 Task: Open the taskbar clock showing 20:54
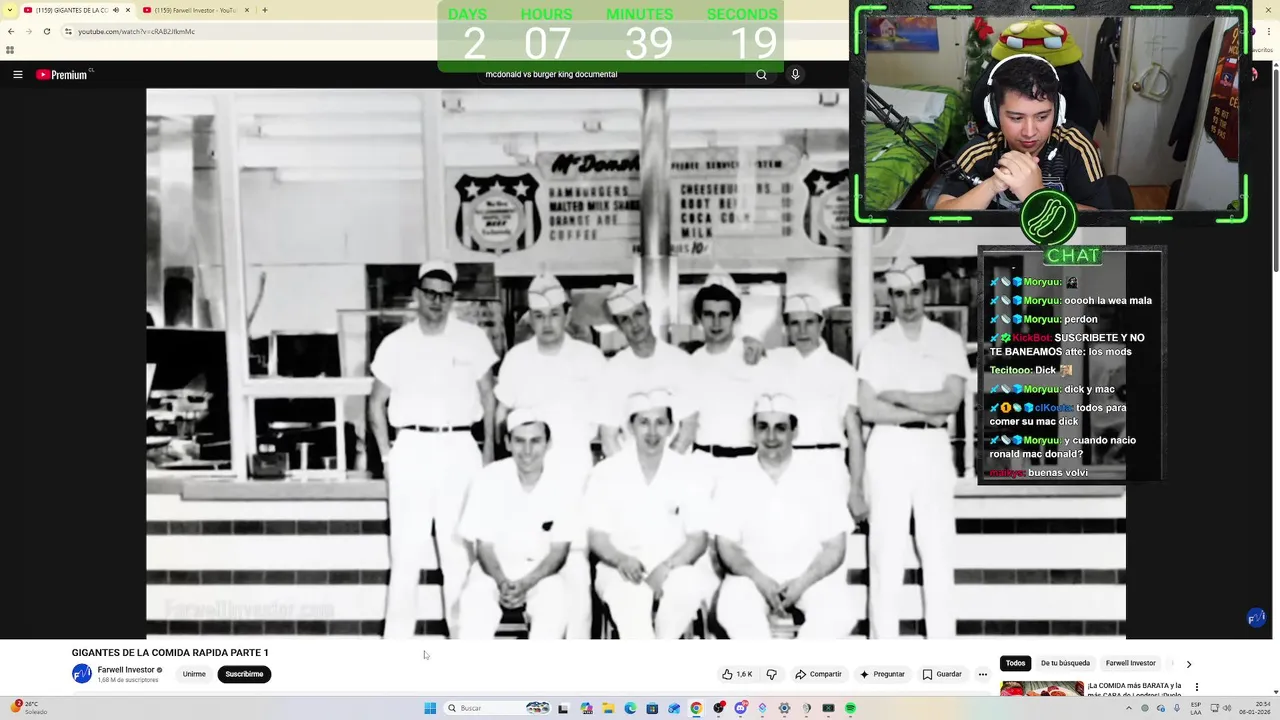(1255, 708)
